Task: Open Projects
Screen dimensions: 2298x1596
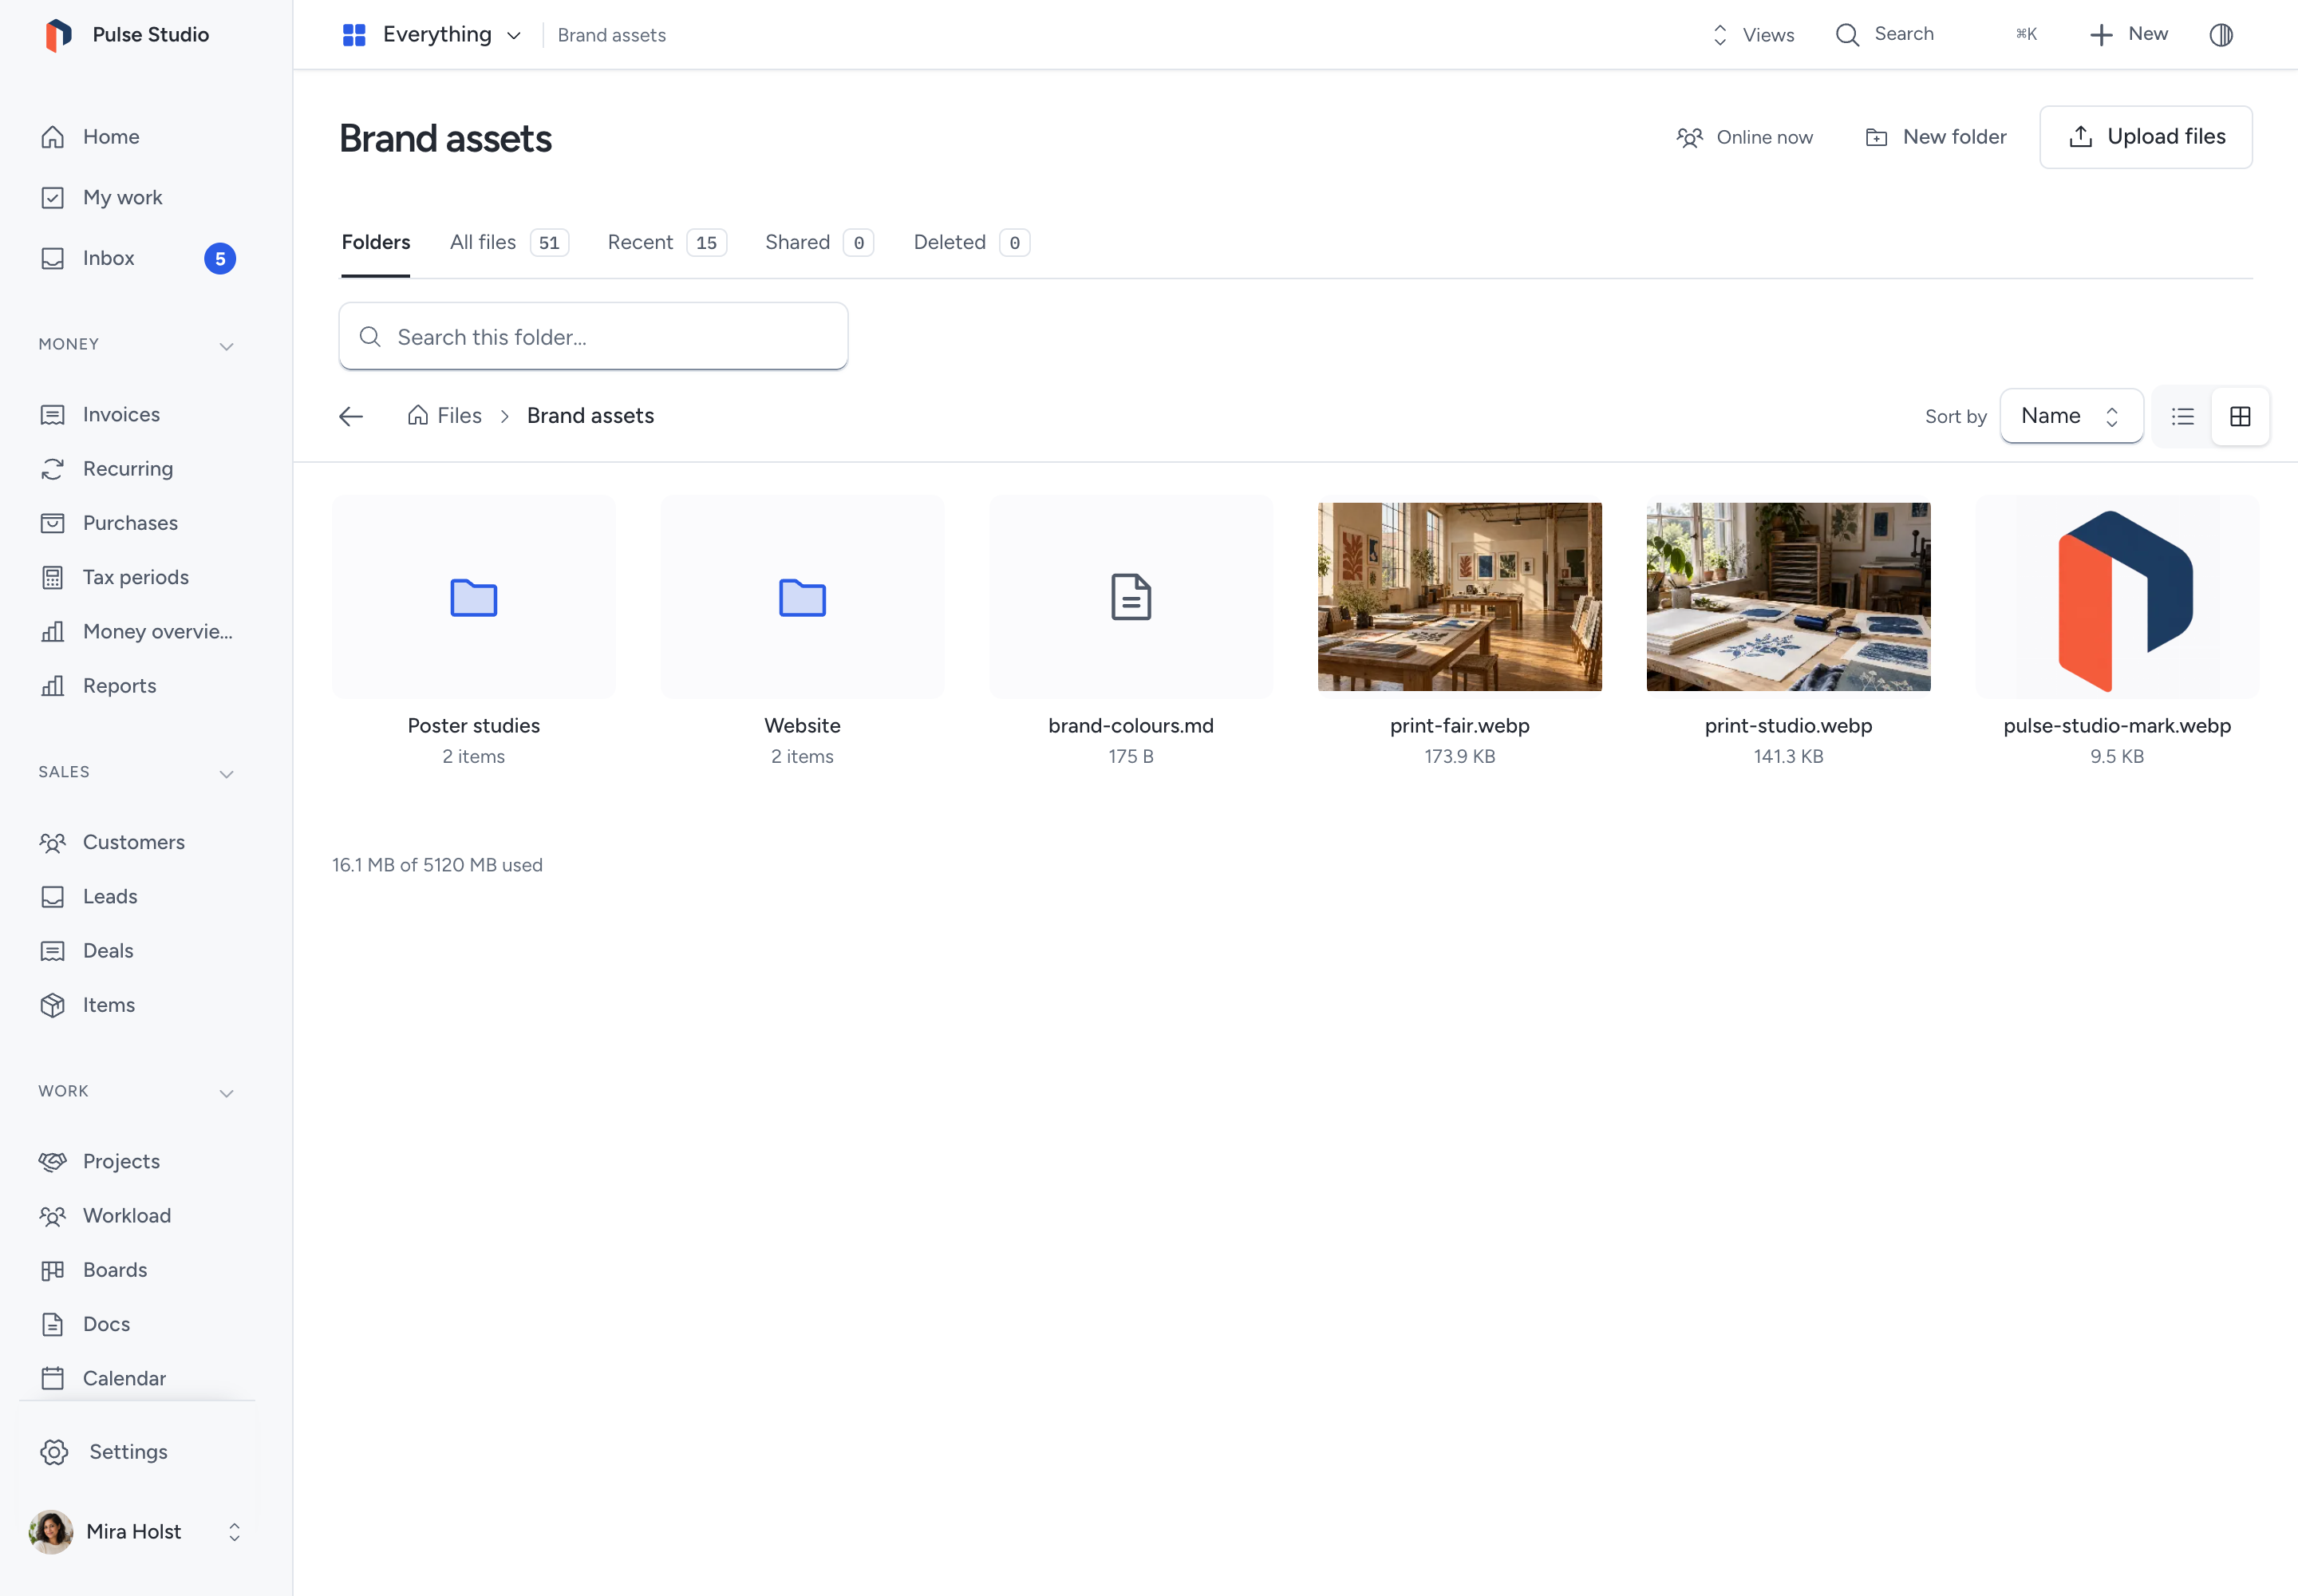Action: point(137,1161)
